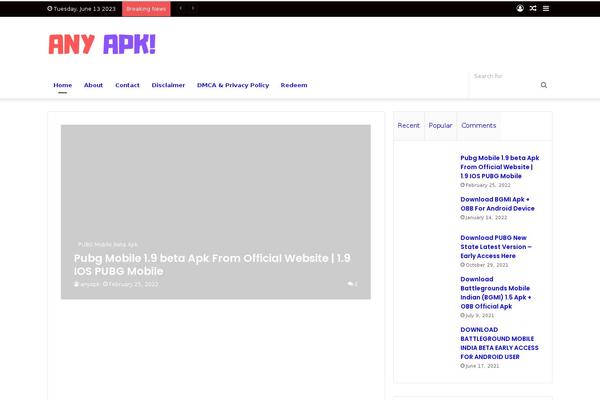Click the July 9, 2021 date

477,315
